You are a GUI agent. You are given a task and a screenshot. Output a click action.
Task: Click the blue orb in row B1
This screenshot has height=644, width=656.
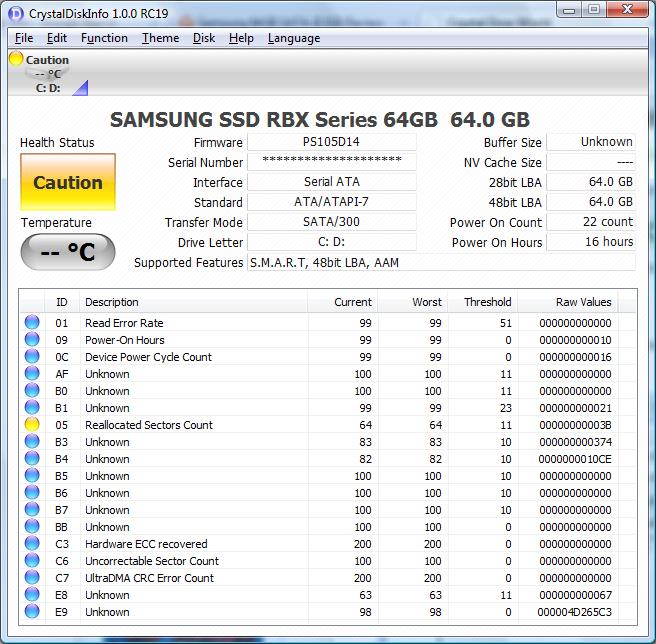(32, 407)
